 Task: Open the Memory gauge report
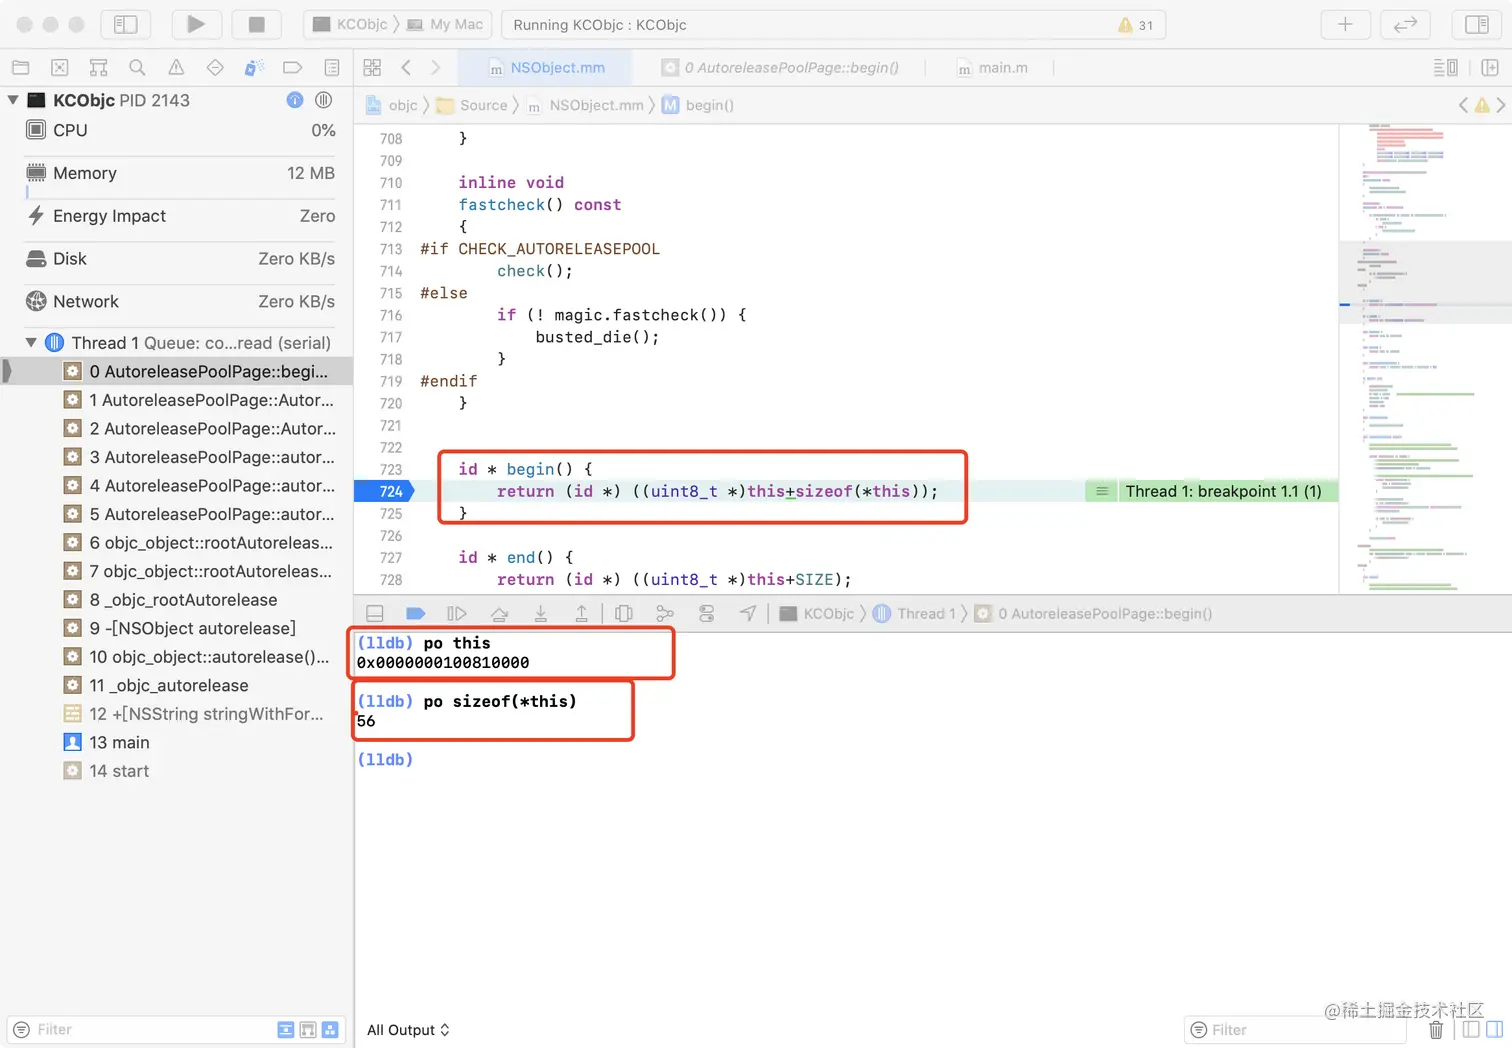[x=180, y=173]
